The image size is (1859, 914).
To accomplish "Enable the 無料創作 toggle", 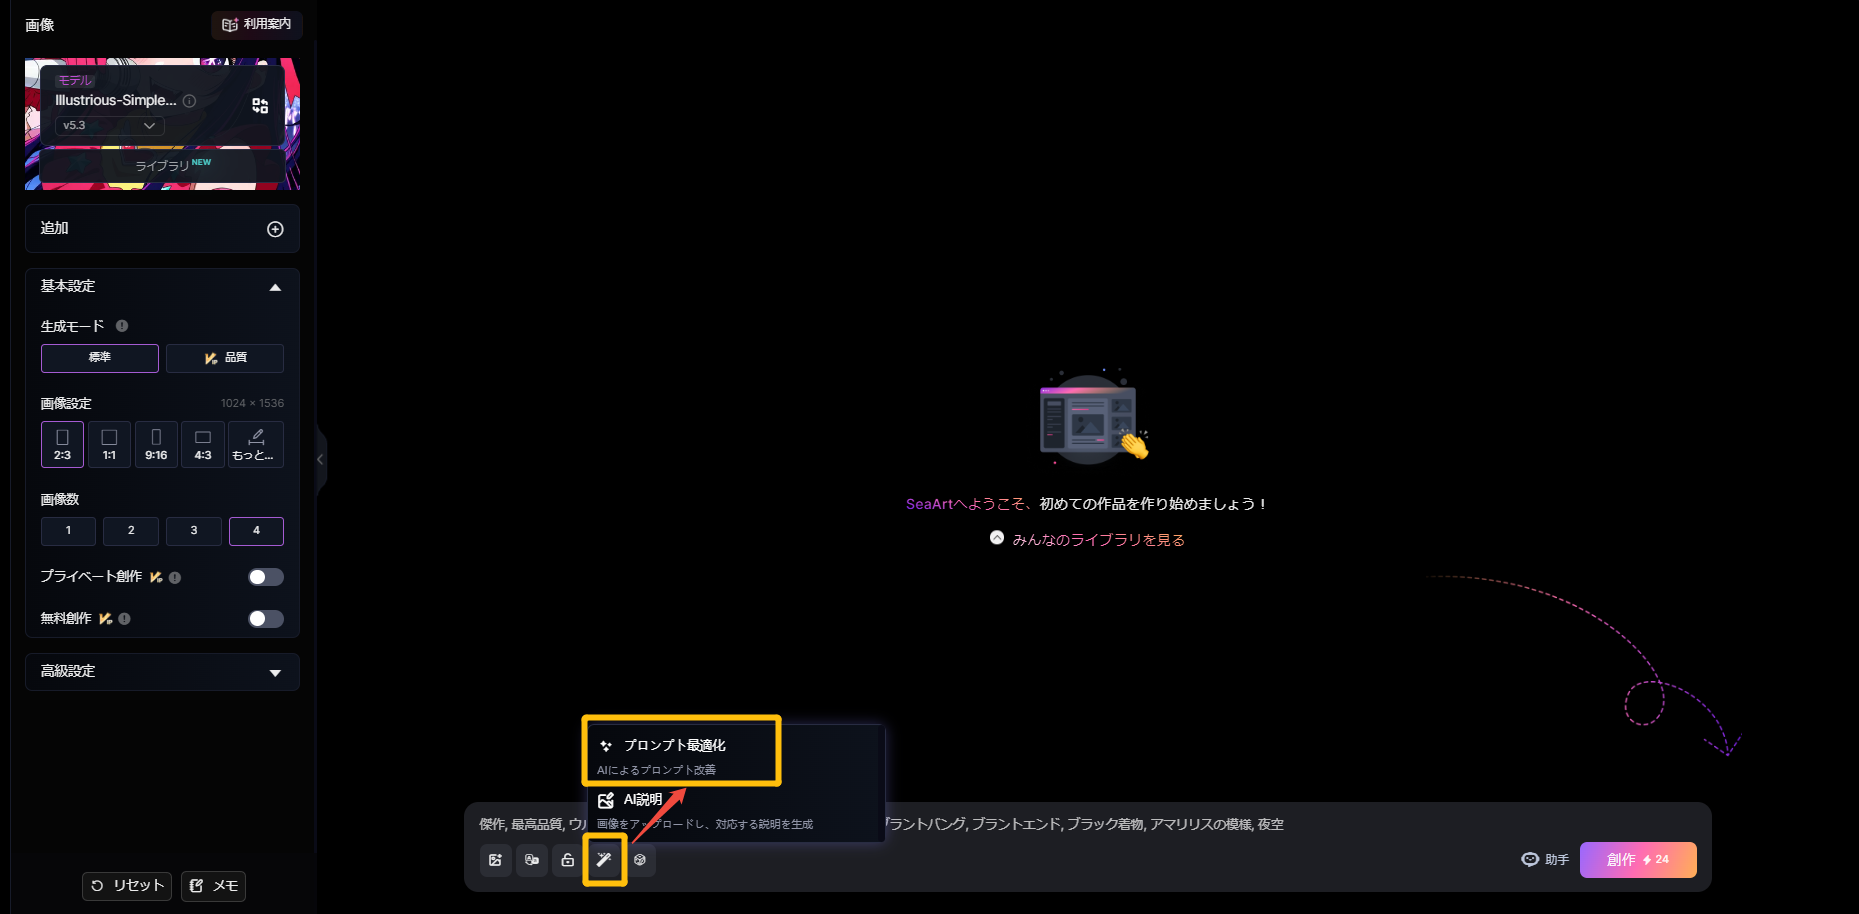I will [x=265, y=619].
